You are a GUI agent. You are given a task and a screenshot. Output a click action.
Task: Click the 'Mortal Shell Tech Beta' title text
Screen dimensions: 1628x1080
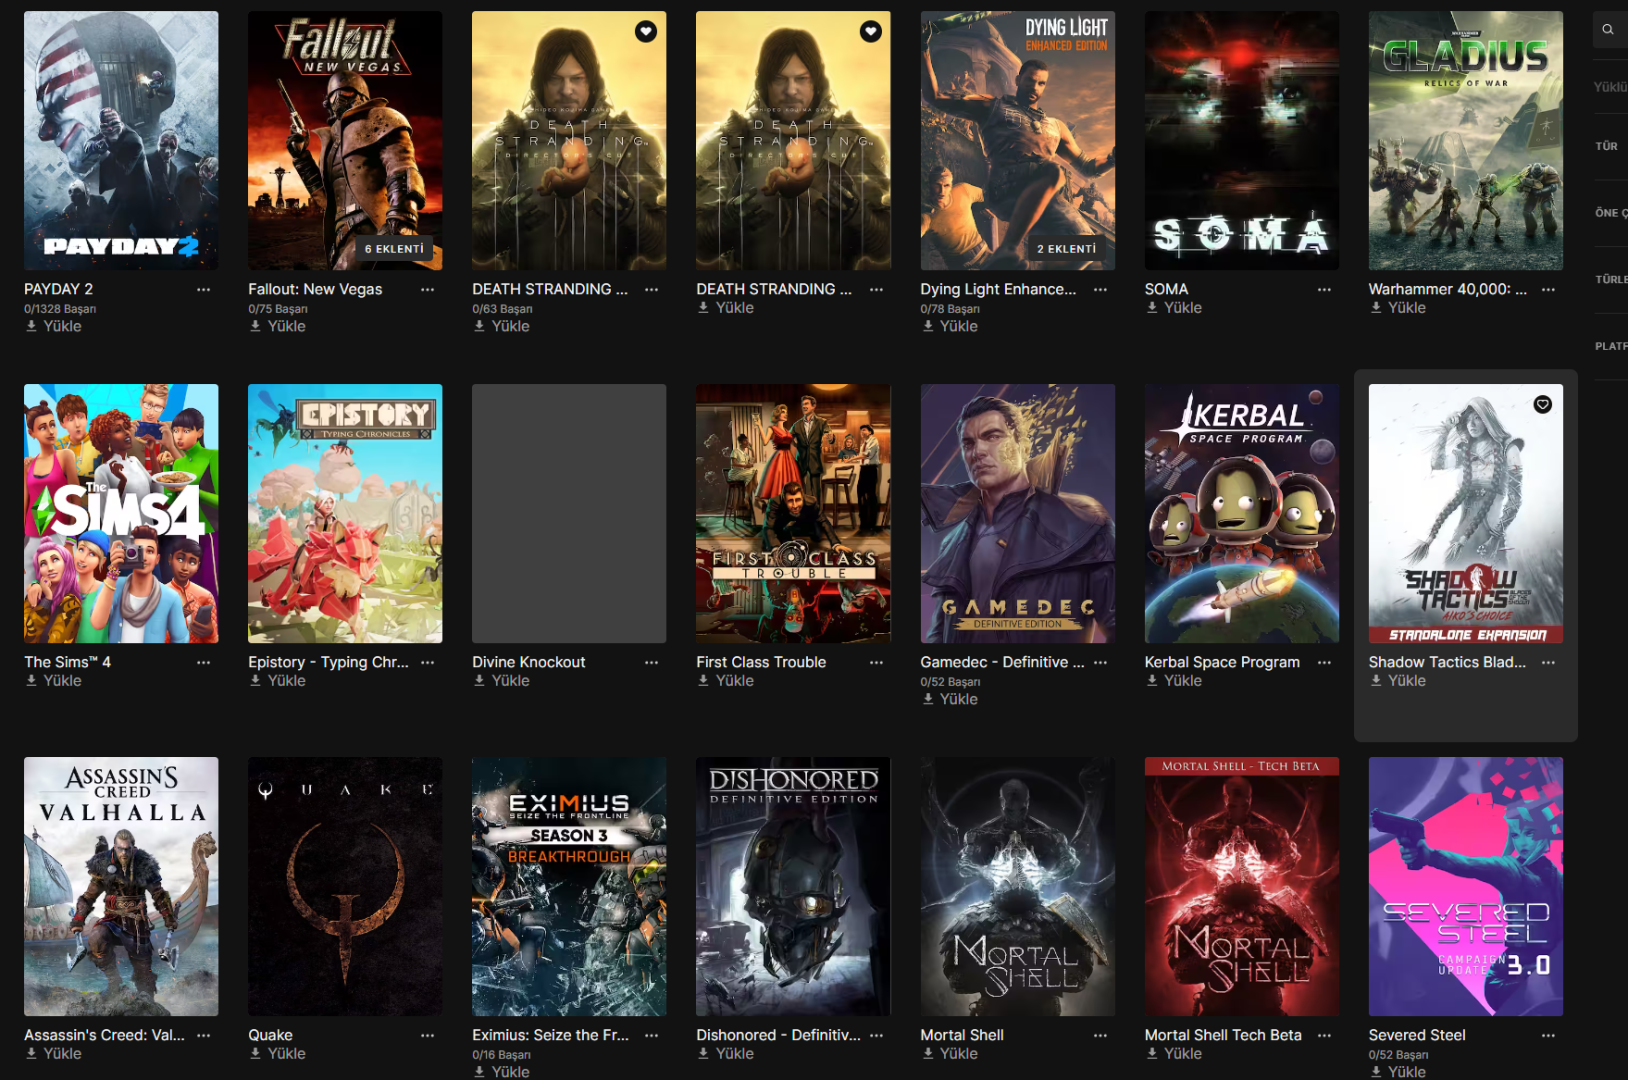(1223, 1035)
